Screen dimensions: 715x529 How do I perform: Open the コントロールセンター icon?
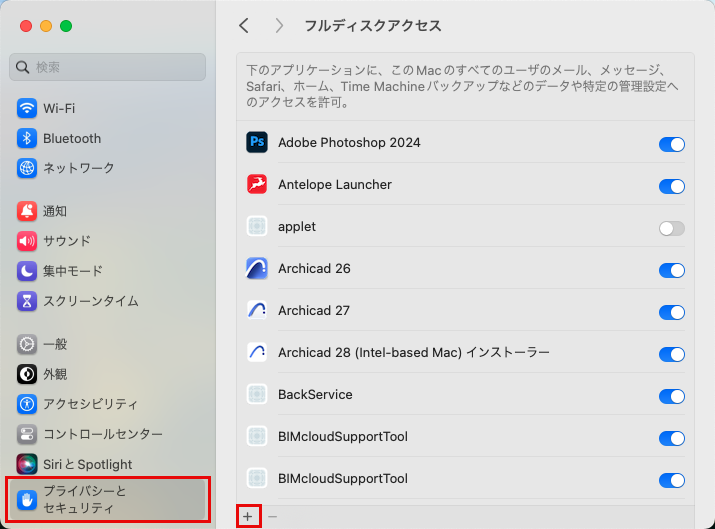tap(27, 434)
